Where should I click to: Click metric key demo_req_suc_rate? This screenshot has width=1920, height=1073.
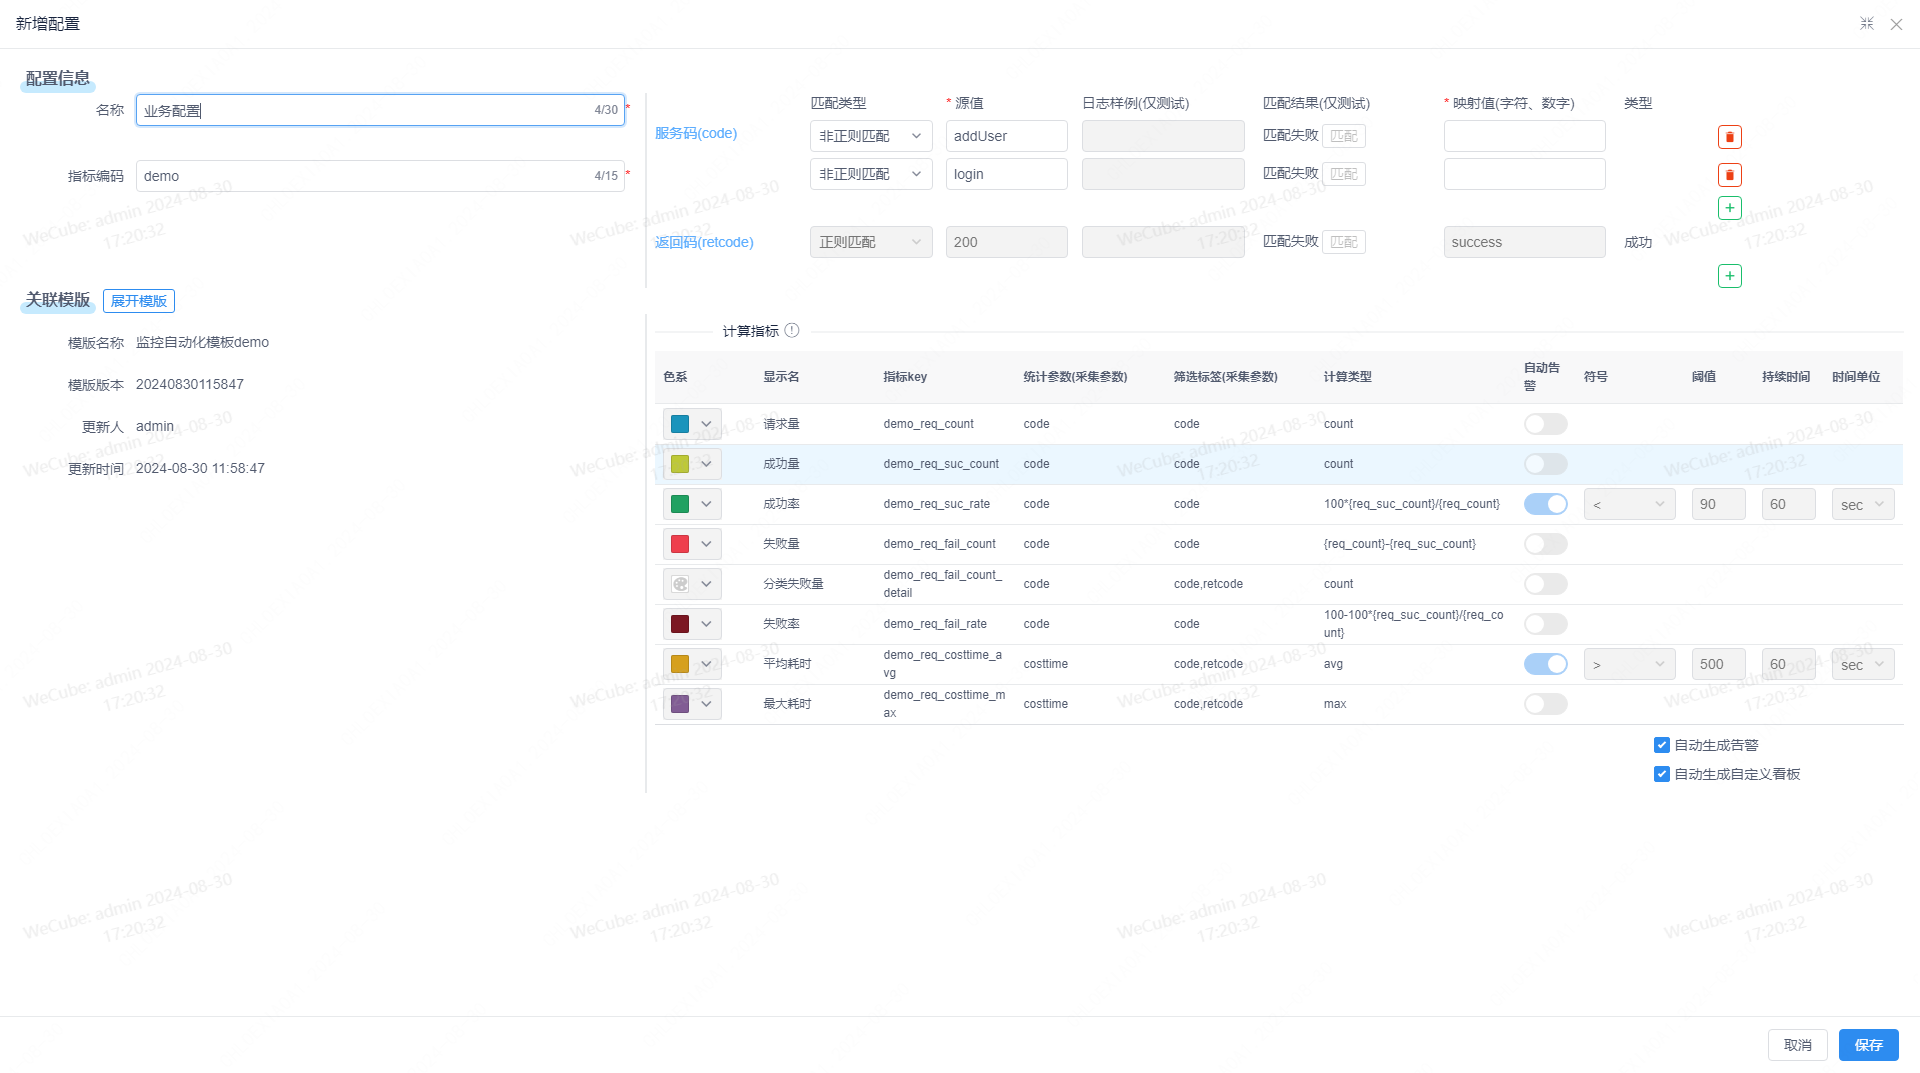(x=936, y=504)
